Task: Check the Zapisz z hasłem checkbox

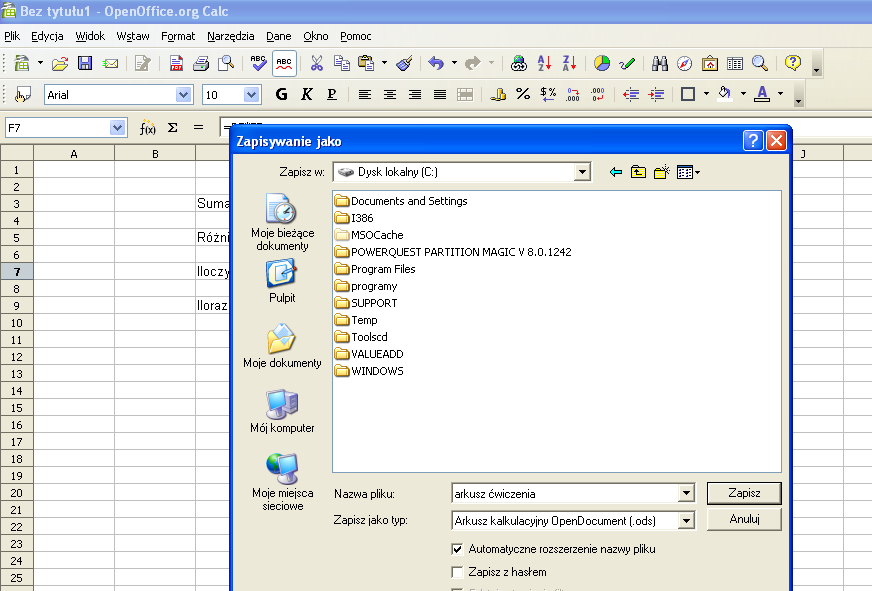Action: coord(457,572)
